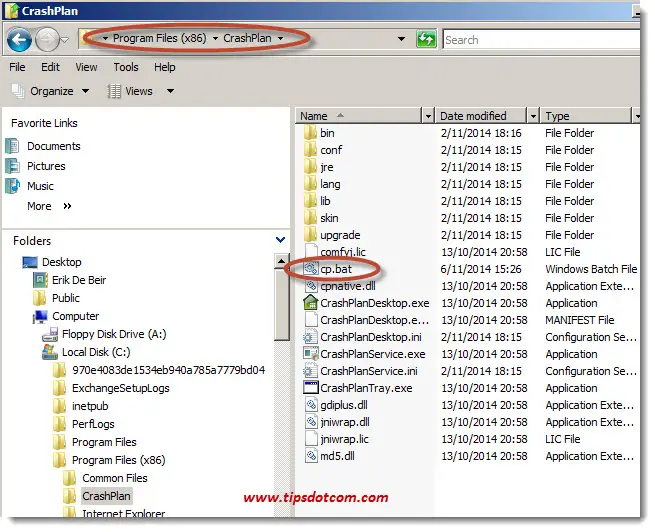Screen dimensions: 655x532
Task: Select the lang folder icon
Action: pyautogui.click(x=310, y=184)
